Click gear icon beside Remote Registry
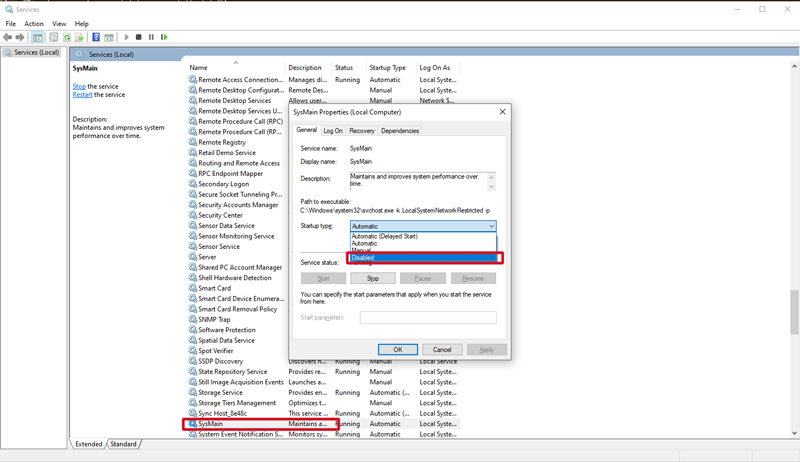This screenshot has height=462, width=800. (192, 142)
